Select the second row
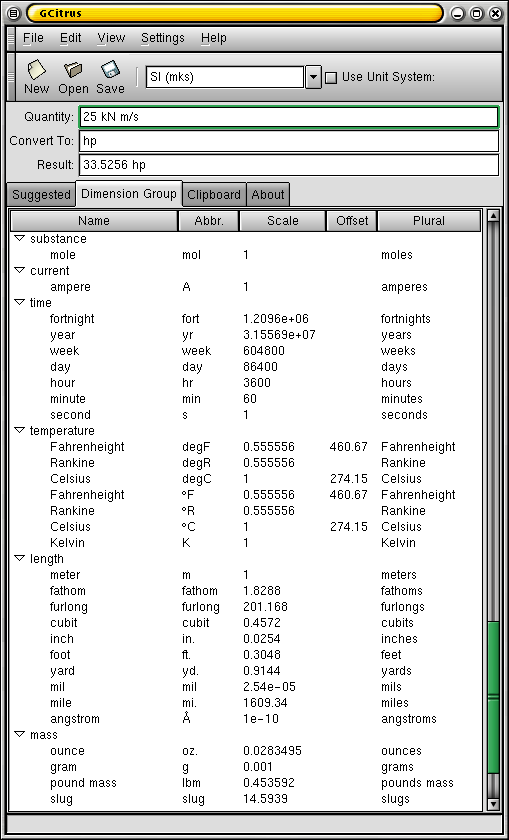 (x=245, y=415)
